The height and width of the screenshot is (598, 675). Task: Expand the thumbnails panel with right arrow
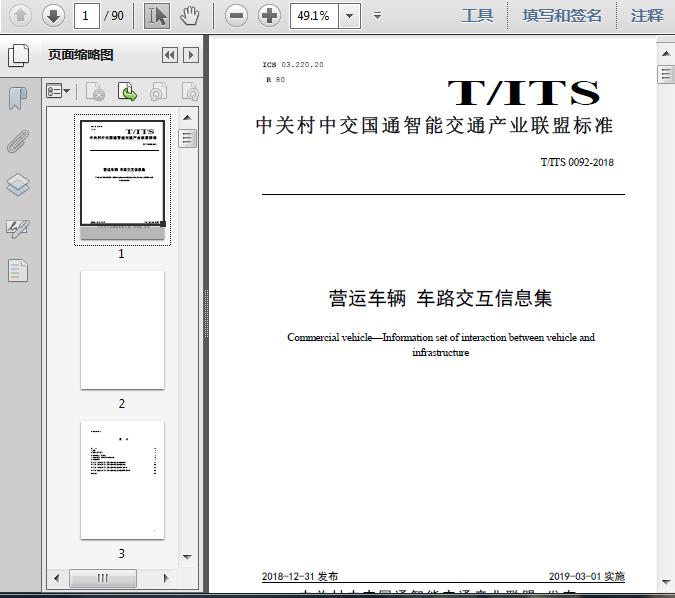pyautogui.click(x=191, y=55)
